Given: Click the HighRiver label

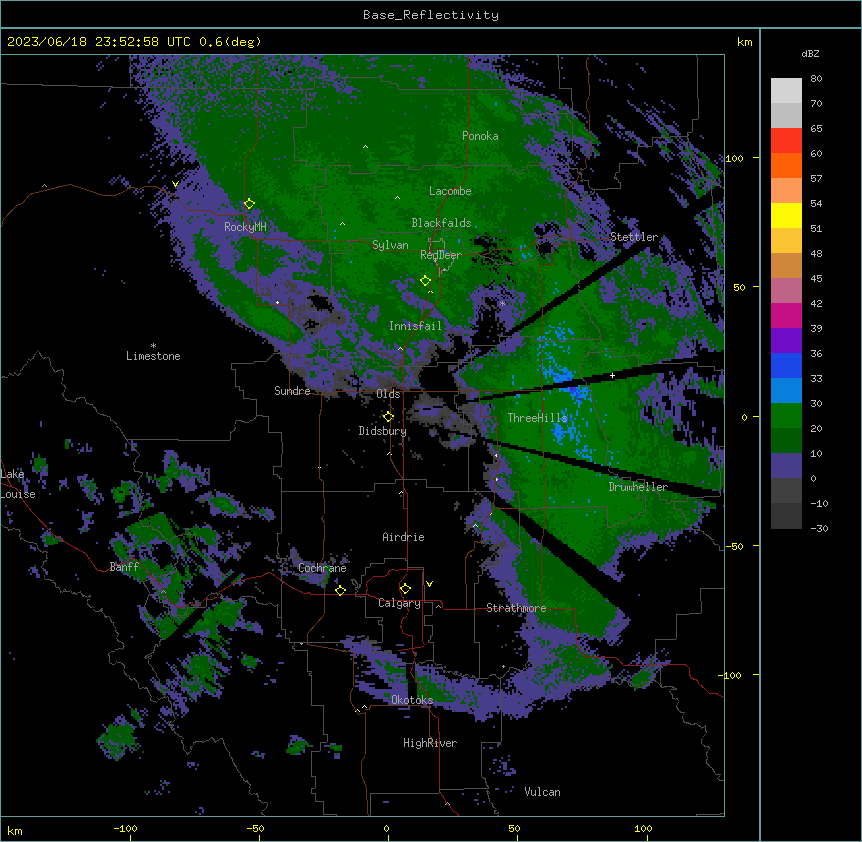Looking at the screenshot, I should 430,743.
